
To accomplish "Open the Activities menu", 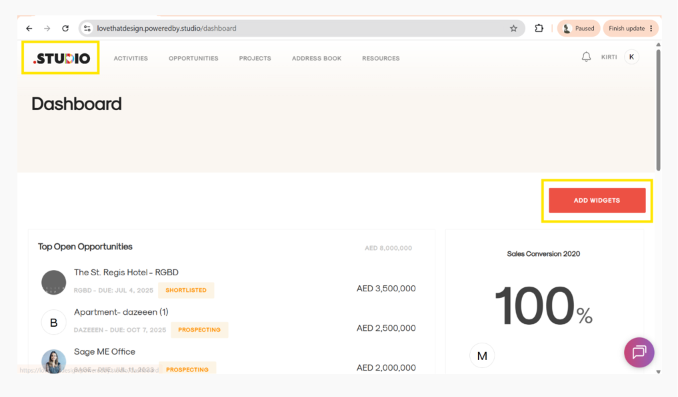I will pyautogui.click(x=131, y=58).
